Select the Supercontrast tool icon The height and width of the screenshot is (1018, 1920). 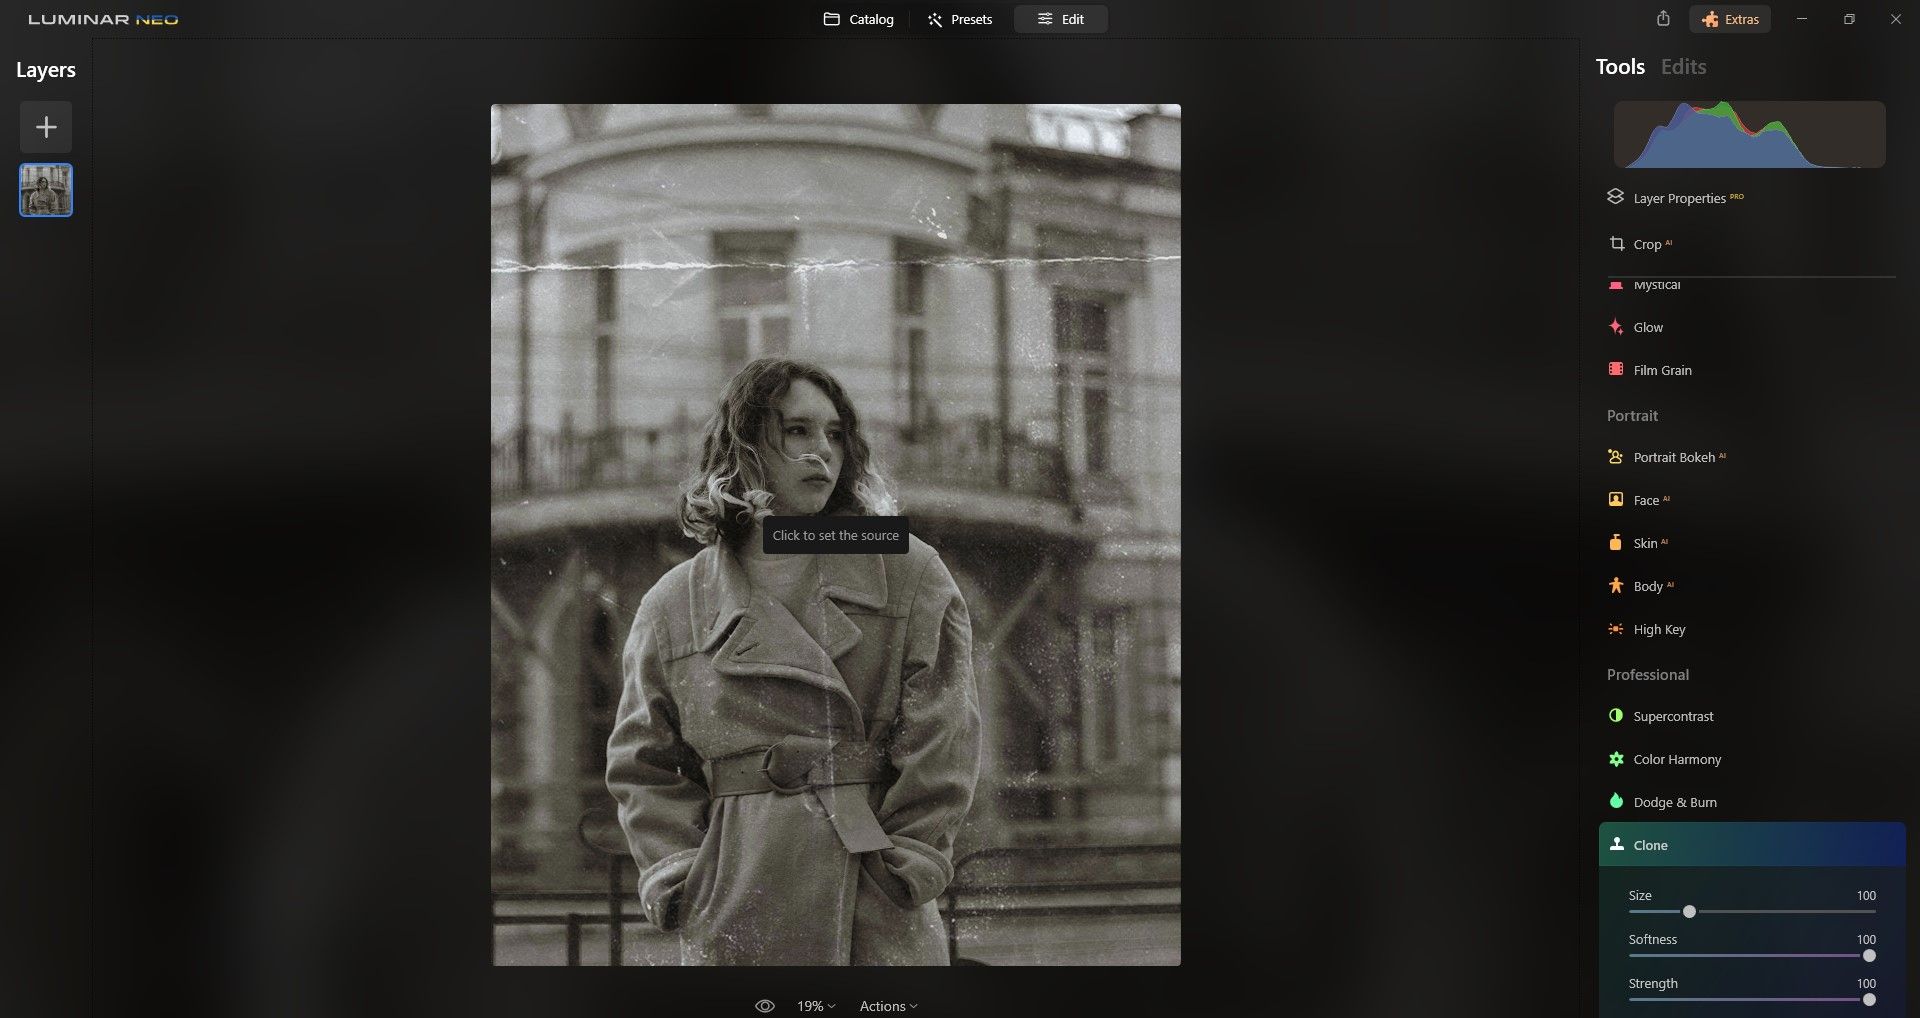coord(1616,716)
